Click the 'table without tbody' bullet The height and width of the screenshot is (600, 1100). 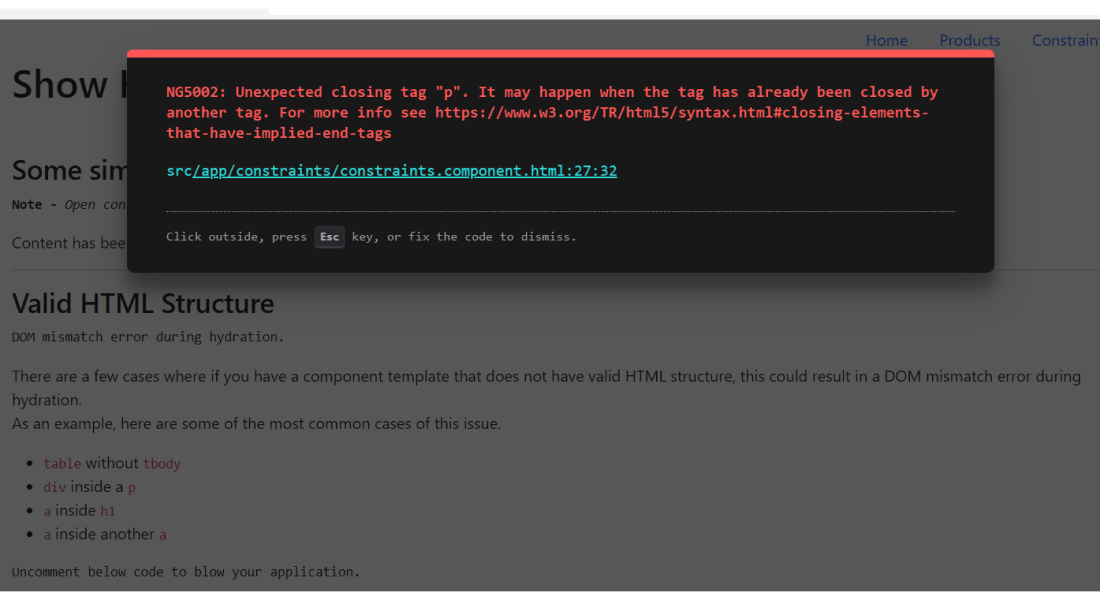[x=112, y=463]
